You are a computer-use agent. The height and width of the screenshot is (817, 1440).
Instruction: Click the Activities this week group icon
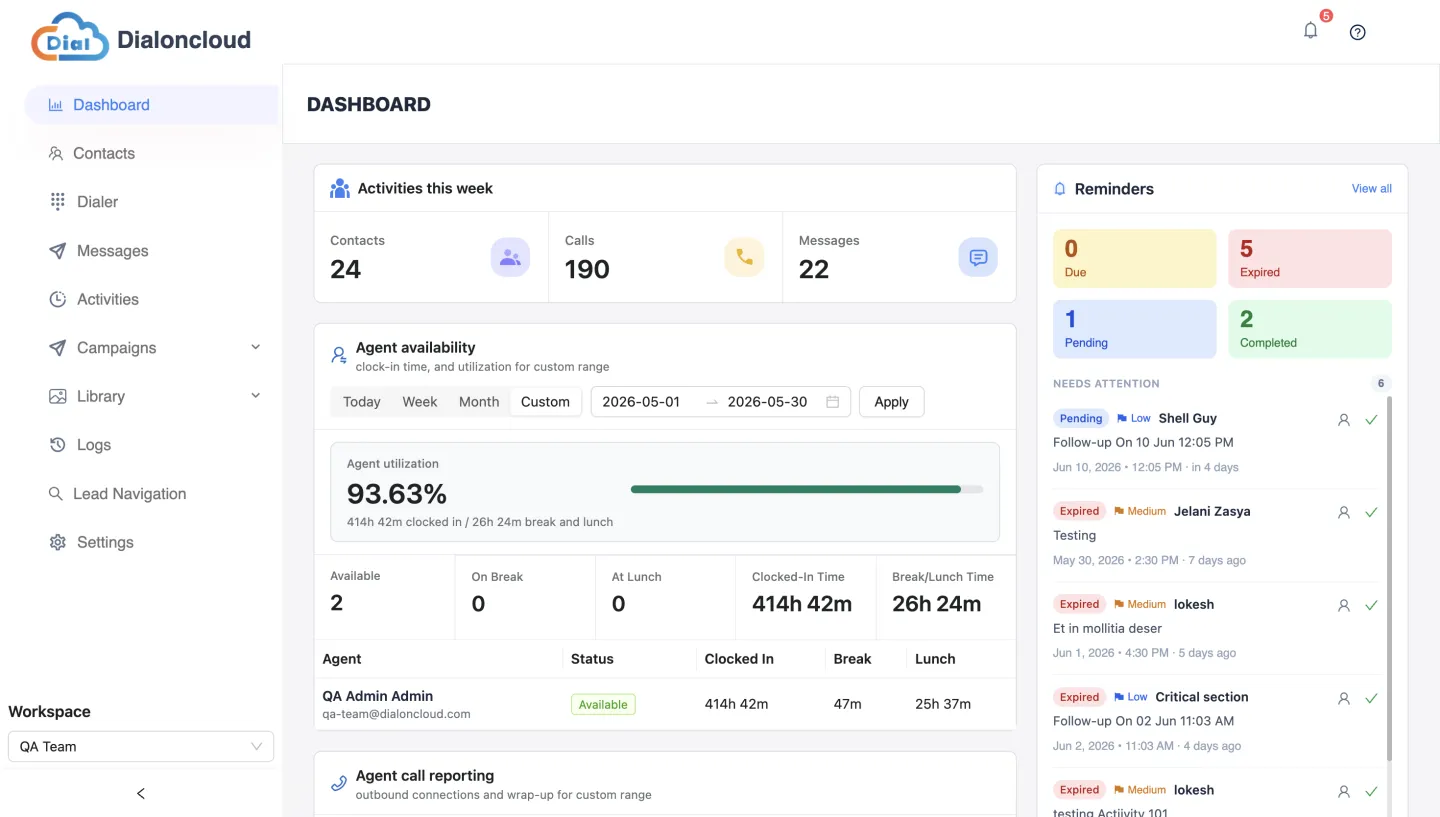340,188
